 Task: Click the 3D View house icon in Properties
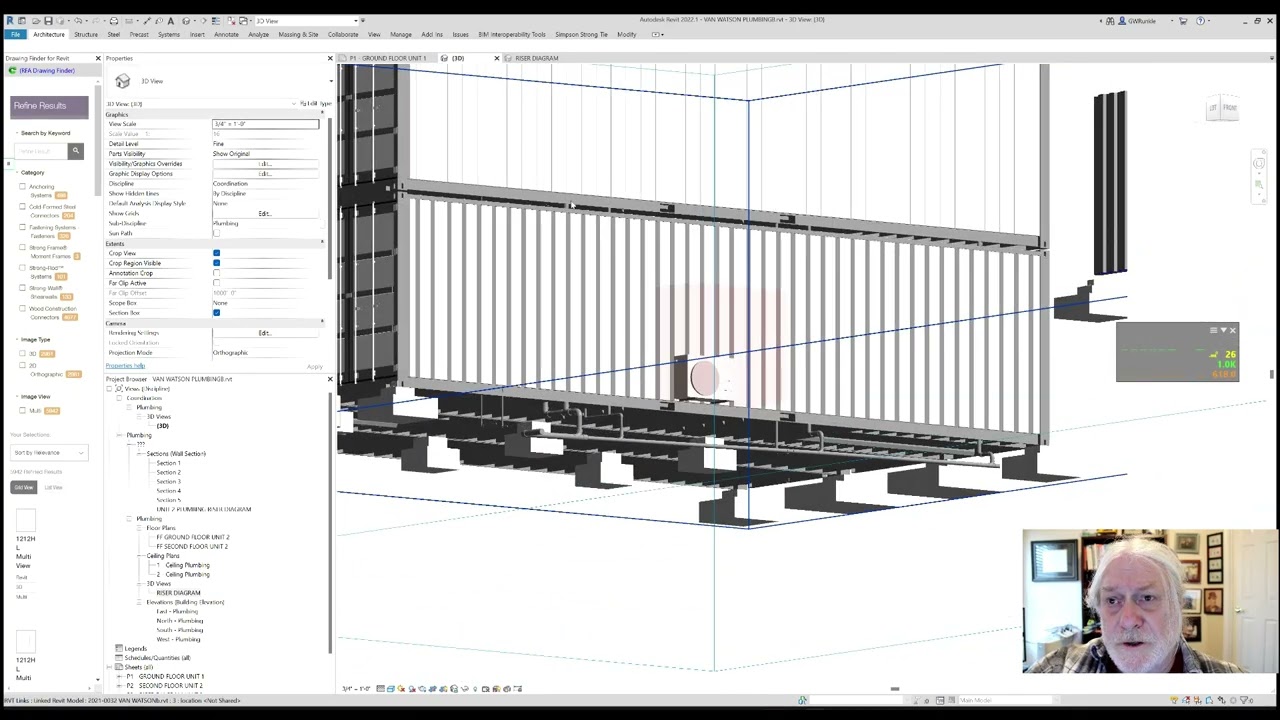(122, 81)
